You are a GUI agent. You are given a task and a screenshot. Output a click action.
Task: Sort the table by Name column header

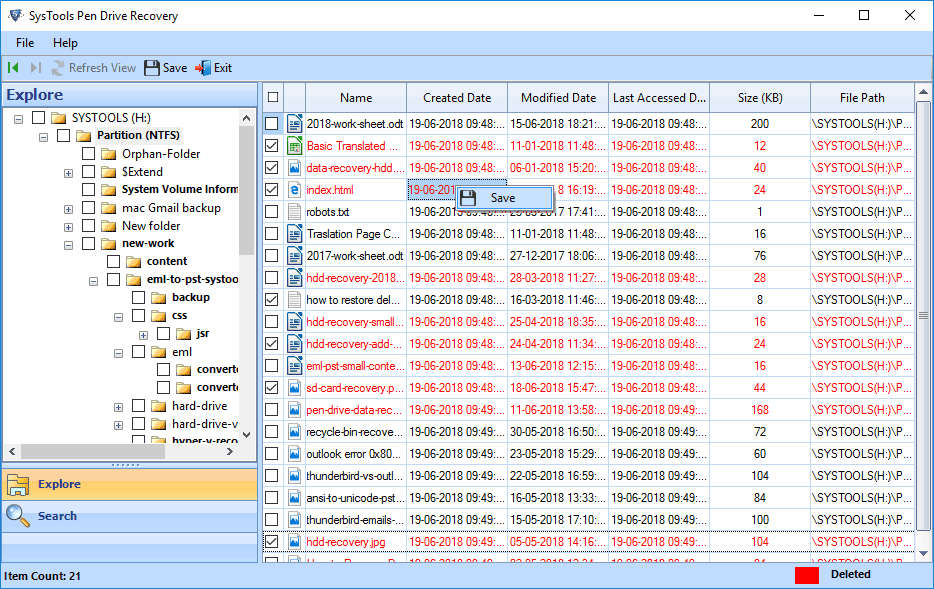click(356, 98)
